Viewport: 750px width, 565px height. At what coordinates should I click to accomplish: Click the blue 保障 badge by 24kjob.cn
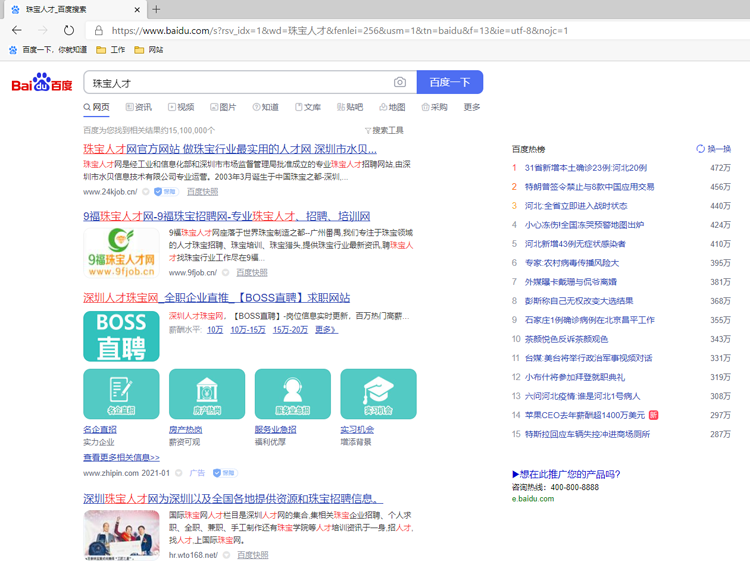coord(165,192)
